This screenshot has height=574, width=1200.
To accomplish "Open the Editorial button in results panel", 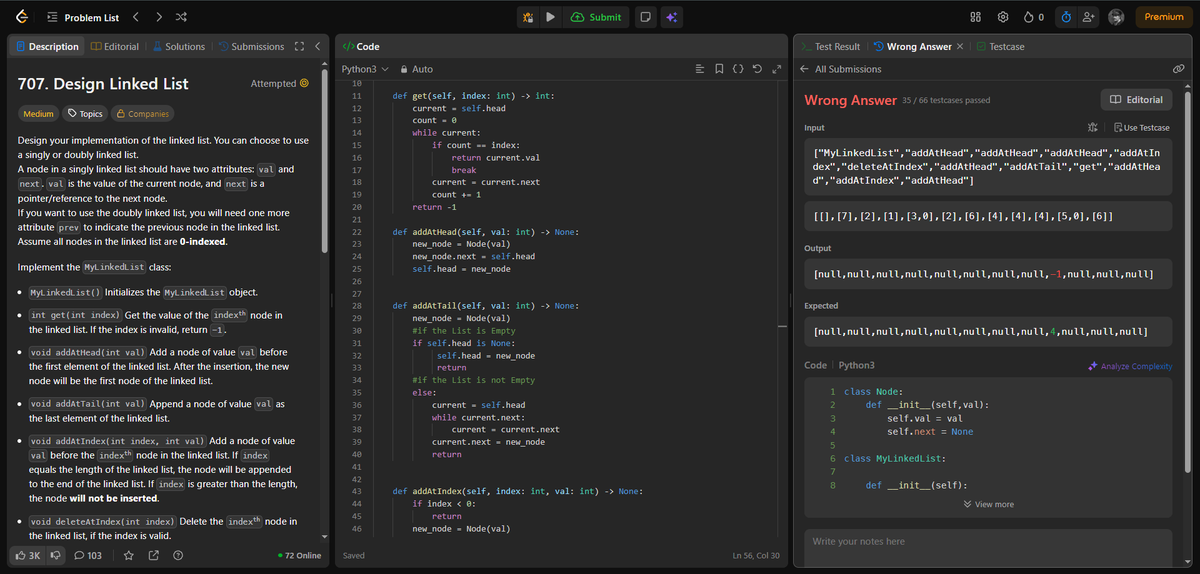I will click(1137, 100).
